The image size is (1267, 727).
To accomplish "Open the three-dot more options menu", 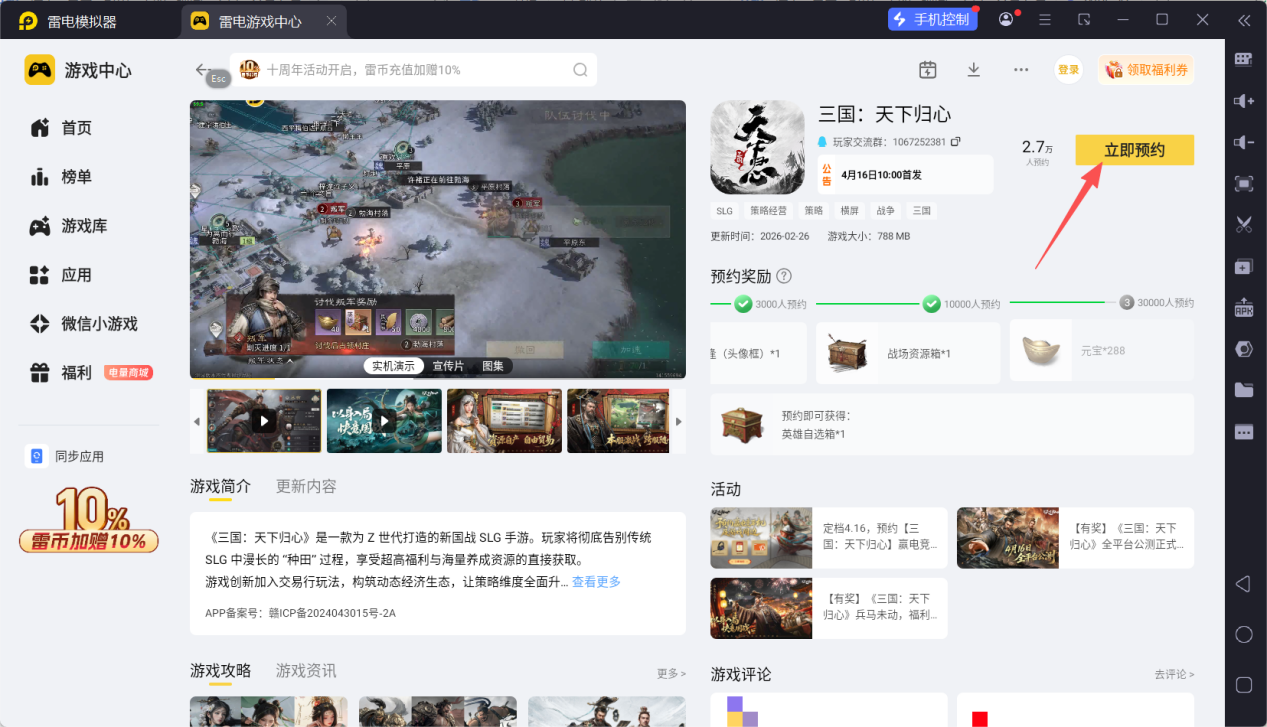I will tap(1021, 70).
